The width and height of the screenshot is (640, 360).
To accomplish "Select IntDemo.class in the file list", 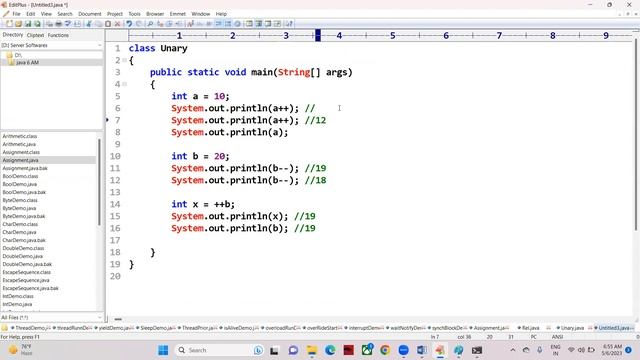I will point(18,296).
